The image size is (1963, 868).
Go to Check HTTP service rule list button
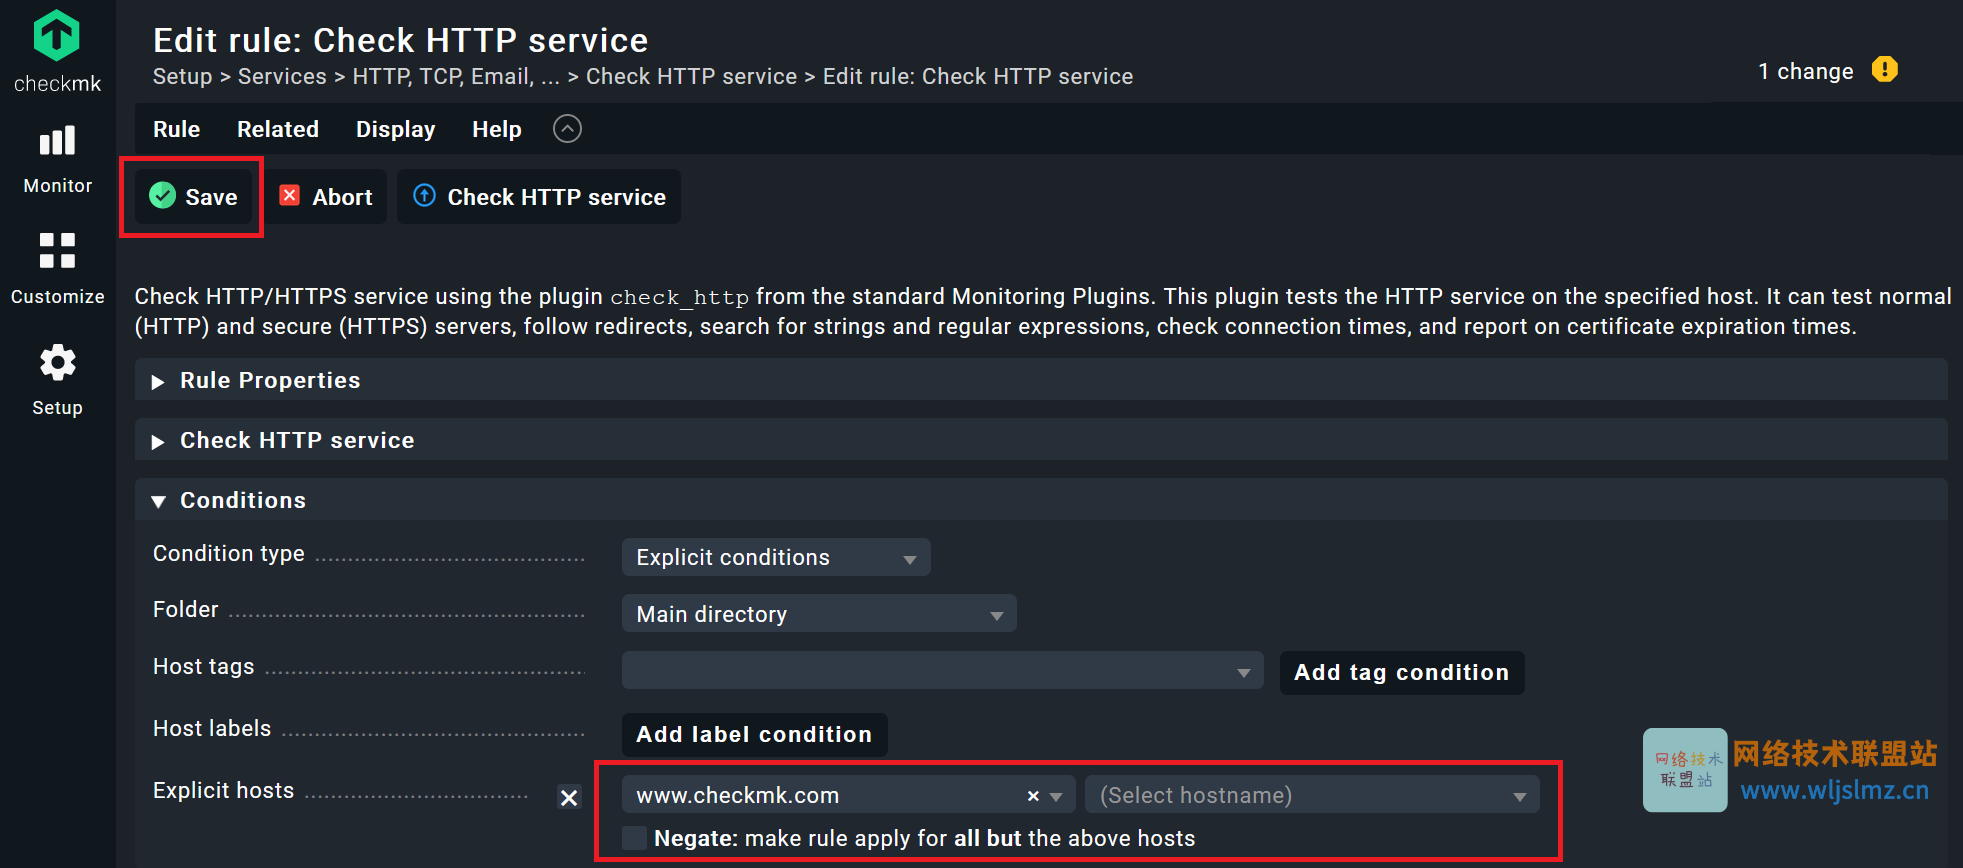(x=539, y=197)
